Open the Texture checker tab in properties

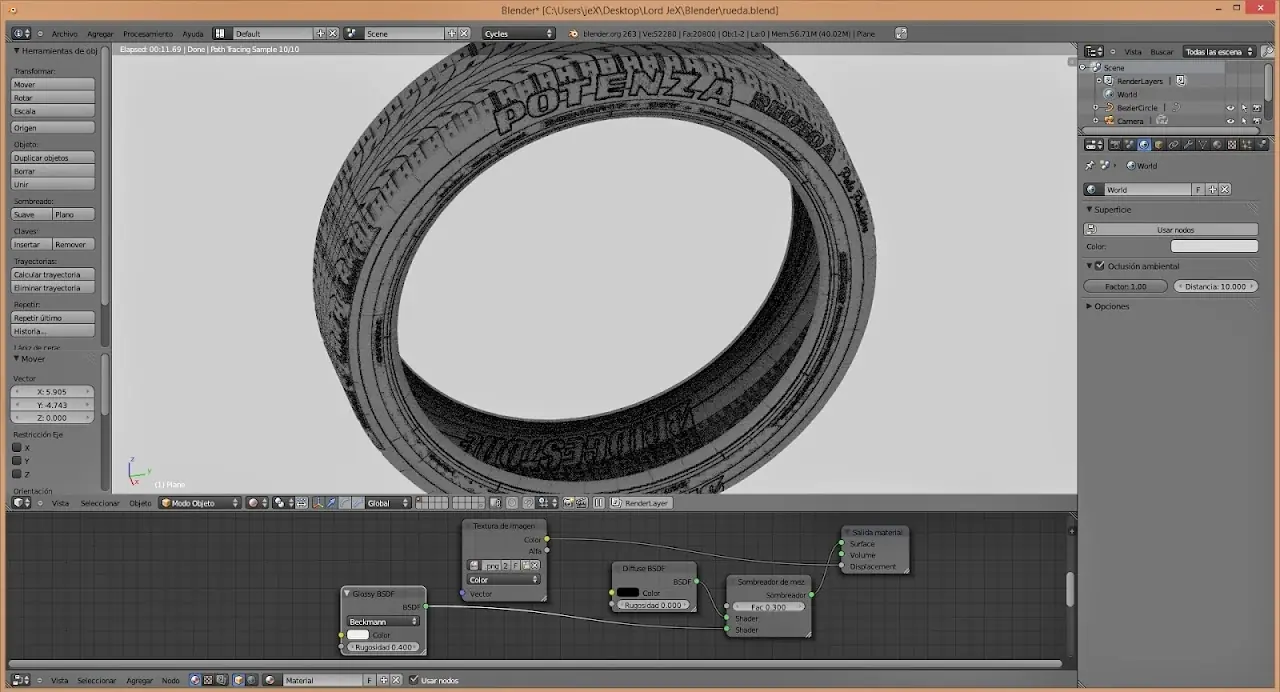(x=1232, y=145)
